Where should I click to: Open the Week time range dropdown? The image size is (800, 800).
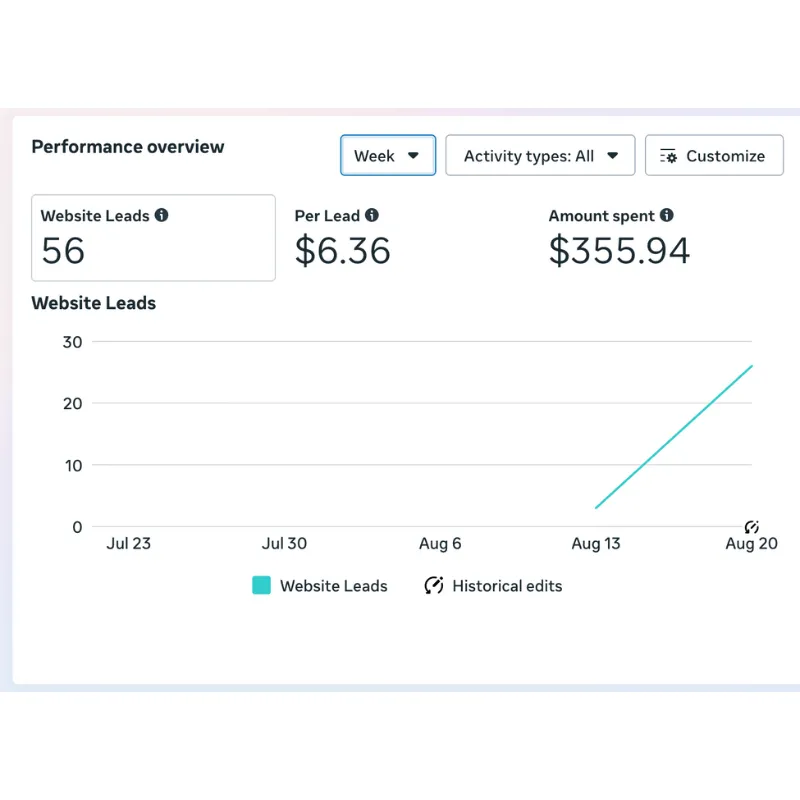tap(388, 156)
